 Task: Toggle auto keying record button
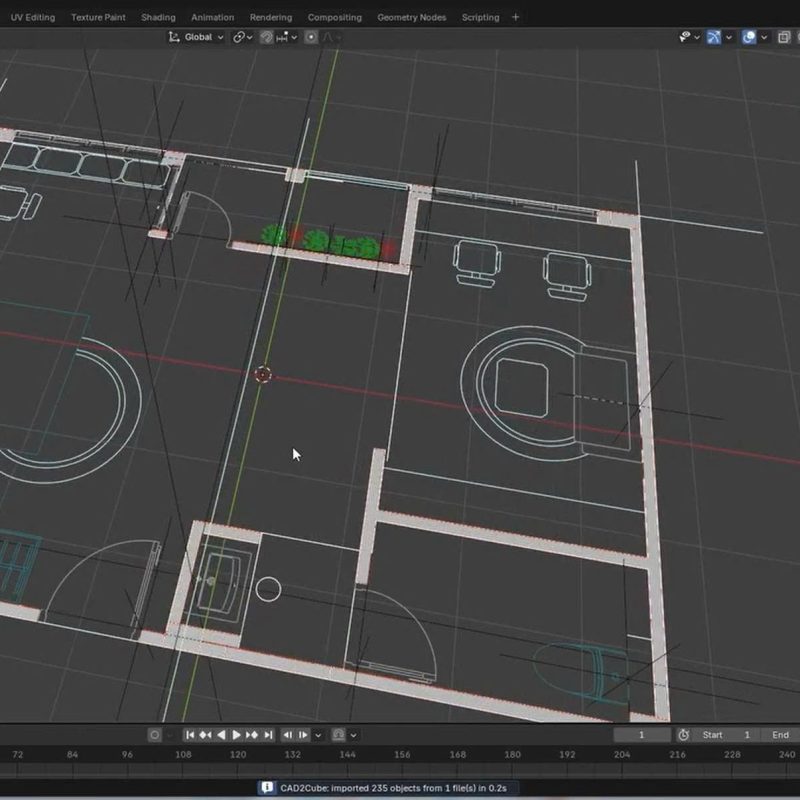(155, 735)
